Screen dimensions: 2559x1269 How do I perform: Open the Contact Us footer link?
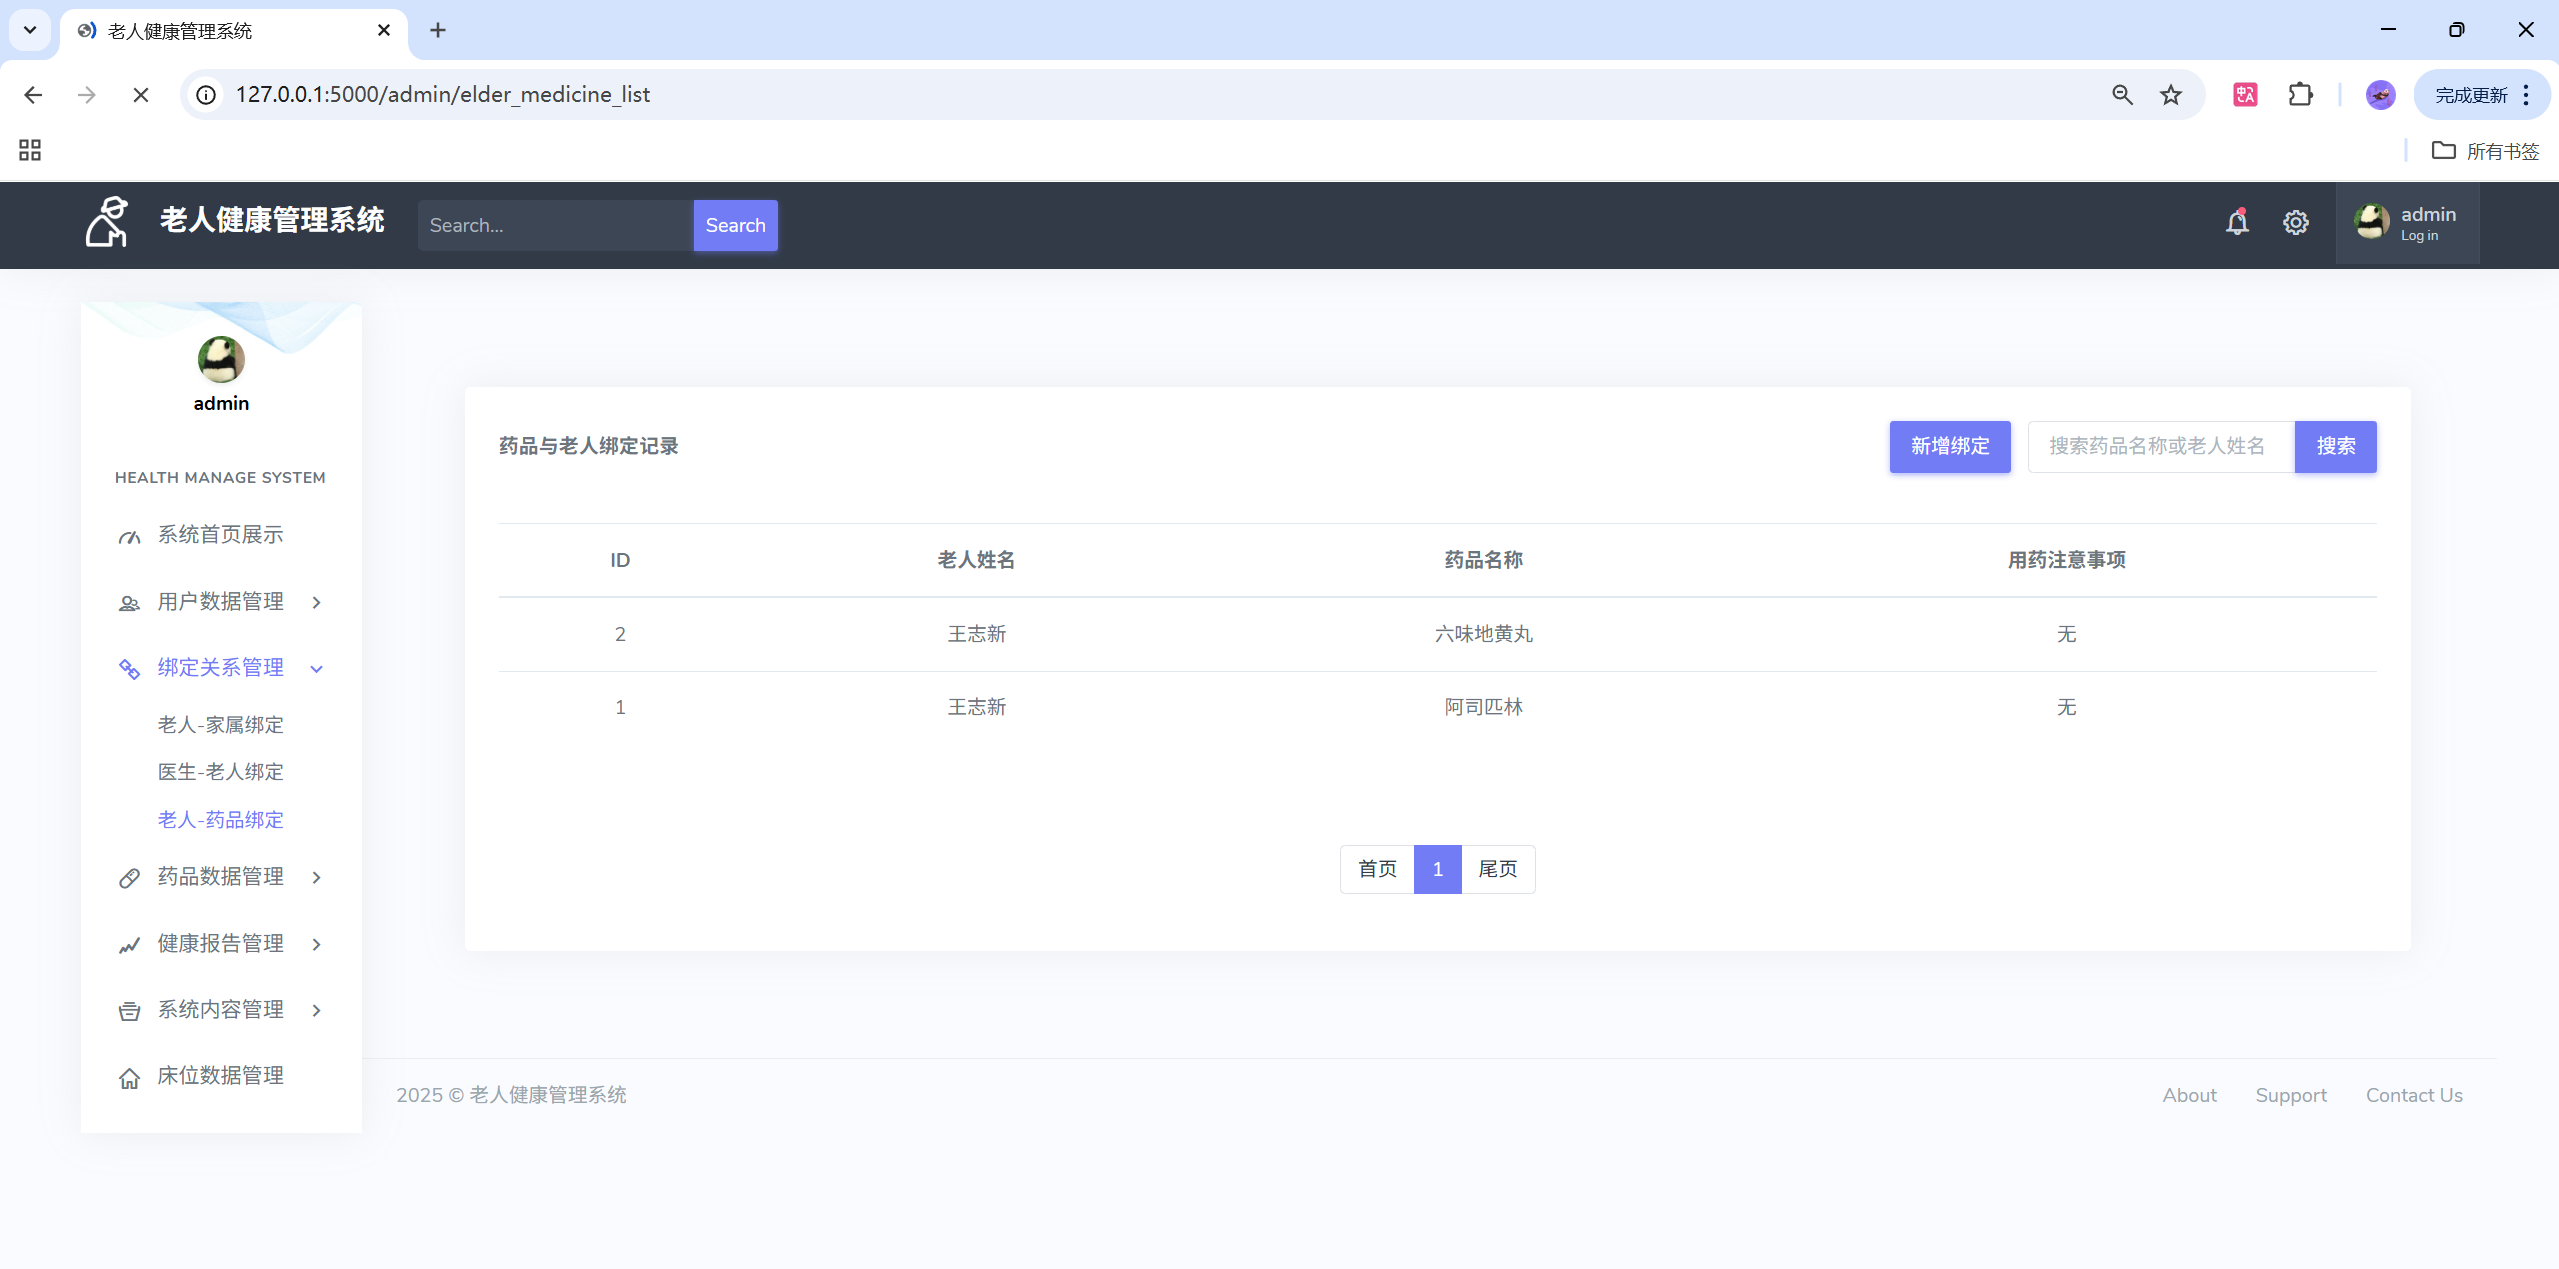click(2413, 1095)
